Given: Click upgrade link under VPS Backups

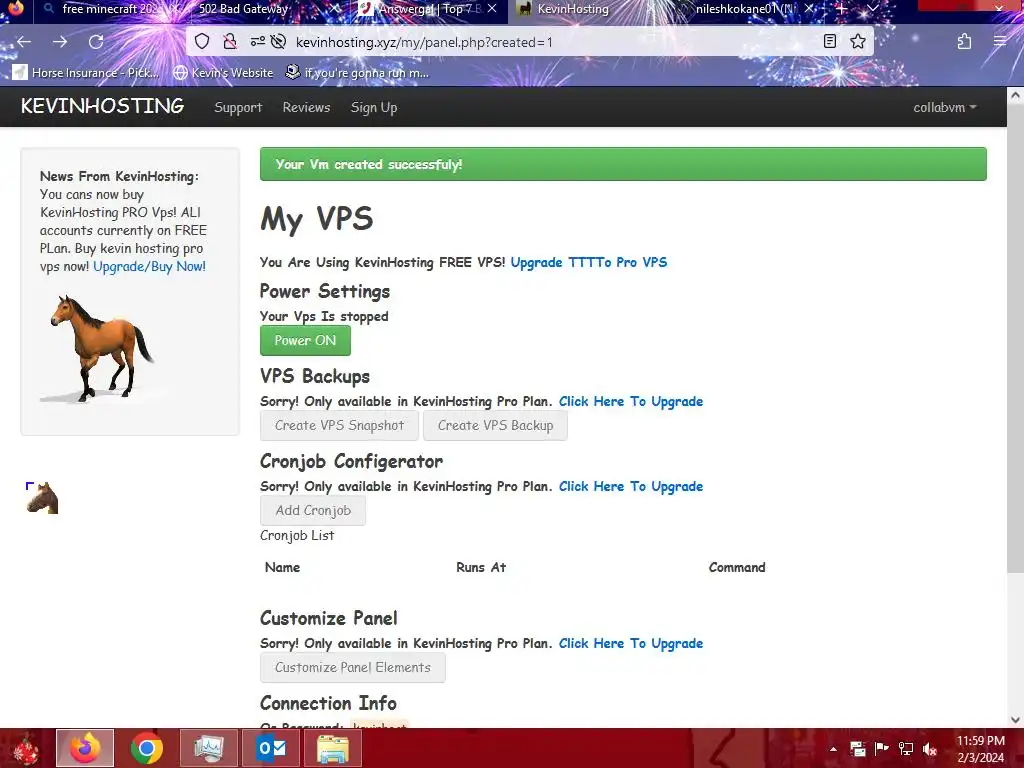Looking at the screenshot, I should pos(631,401).
